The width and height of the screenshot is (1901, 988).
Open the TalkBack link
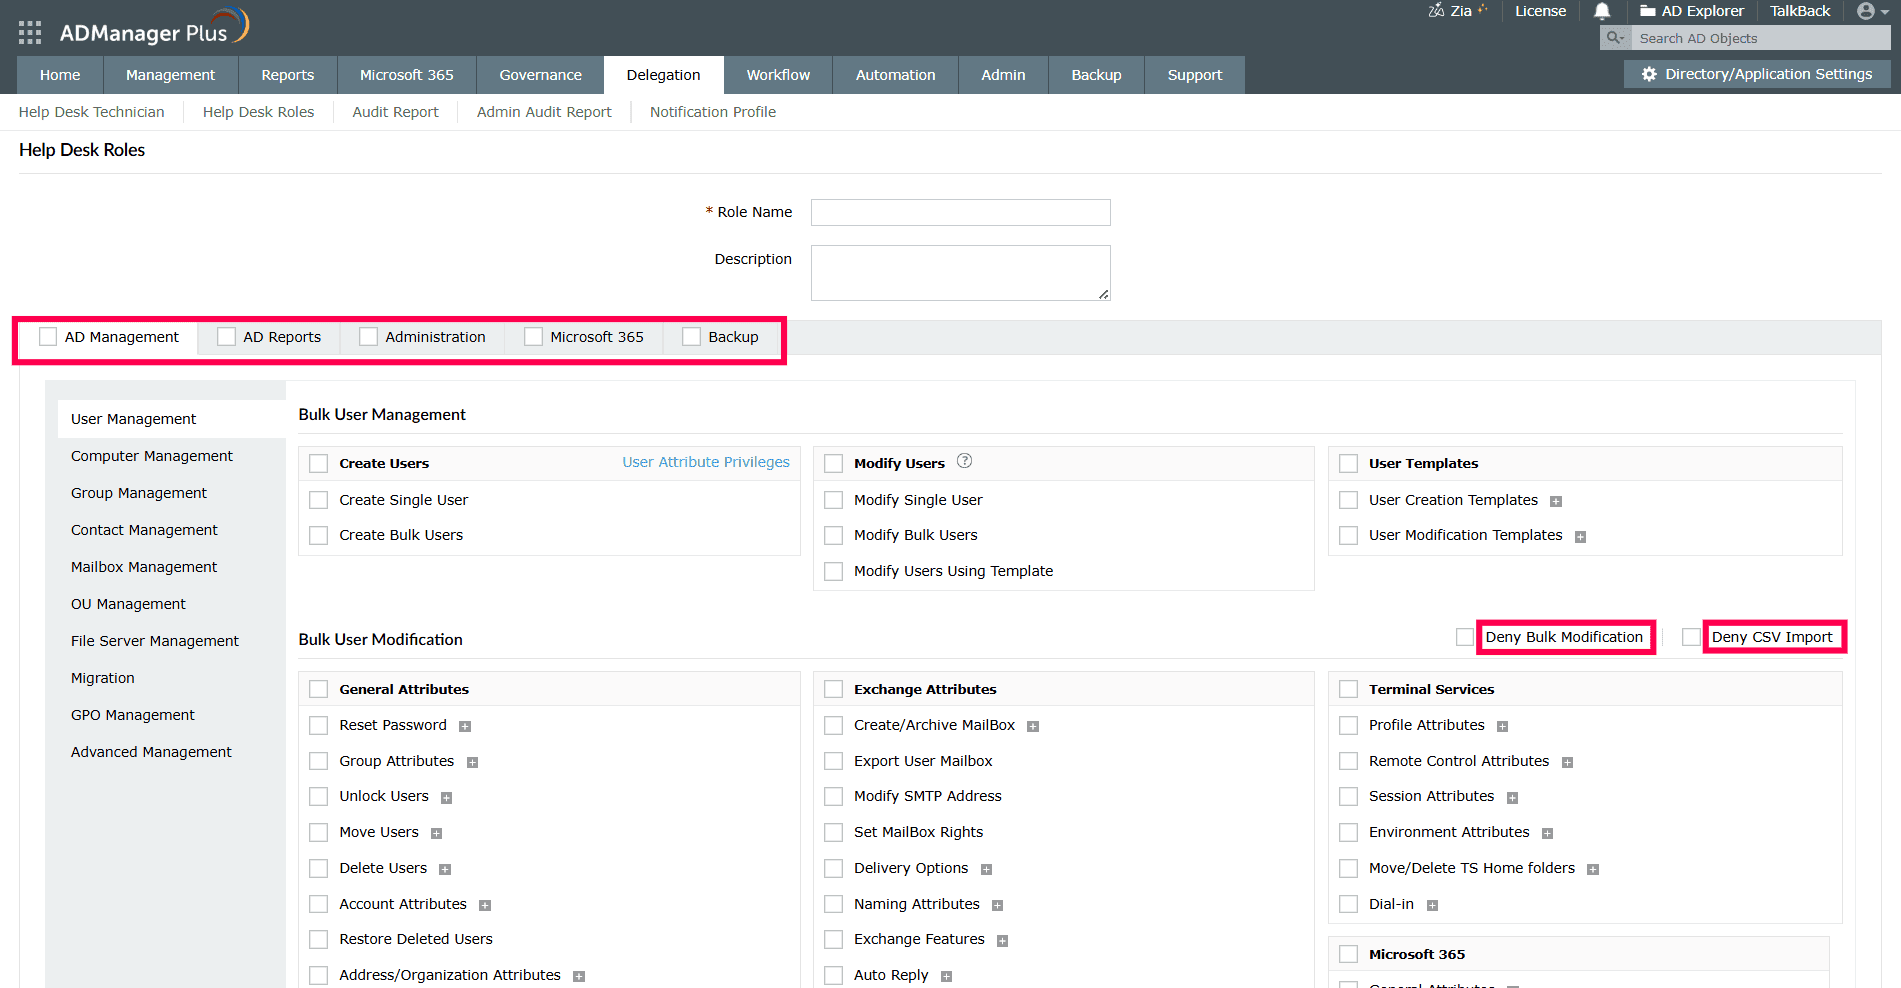[1800, 11]
